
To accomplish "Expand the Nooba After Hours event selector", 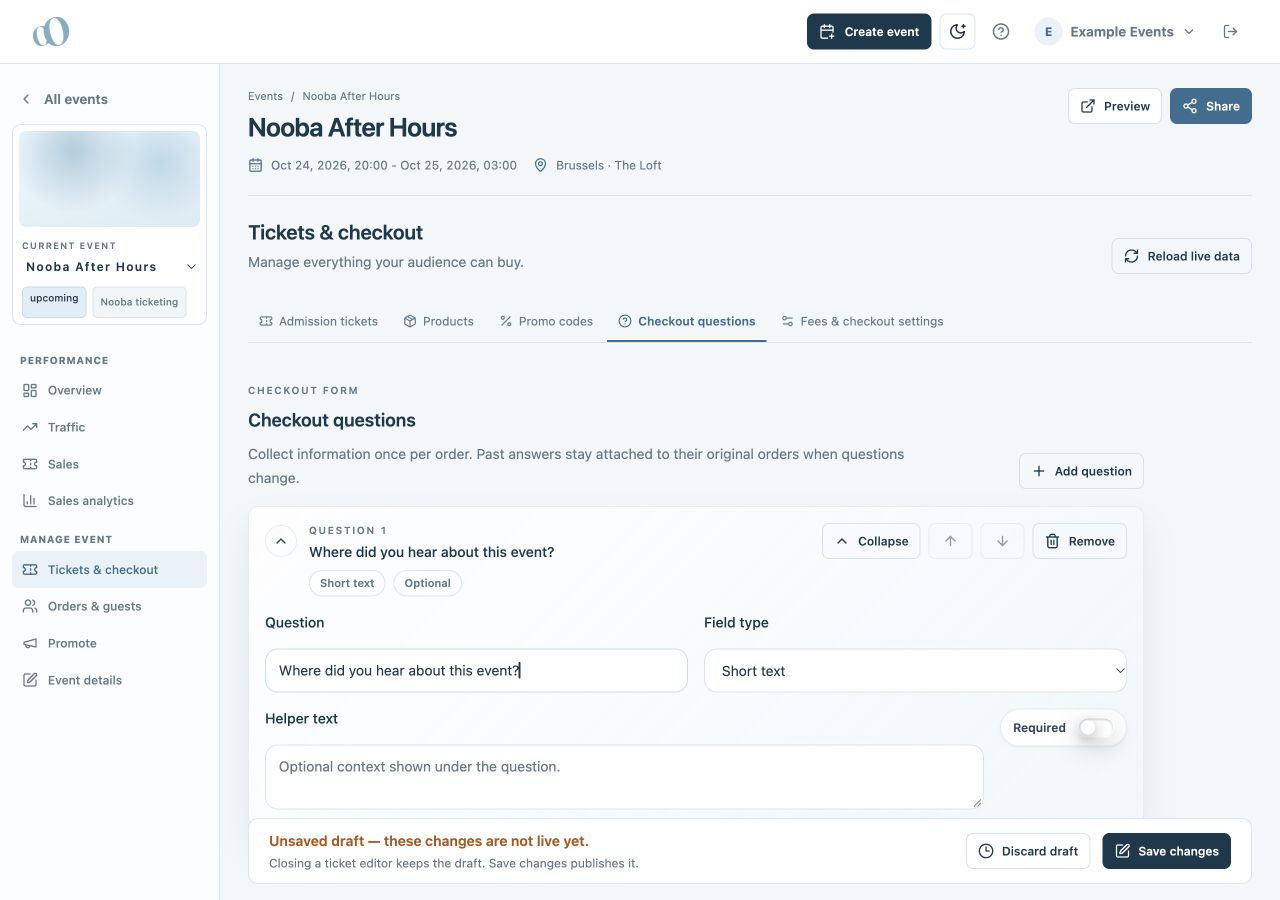I will [110, 267].
